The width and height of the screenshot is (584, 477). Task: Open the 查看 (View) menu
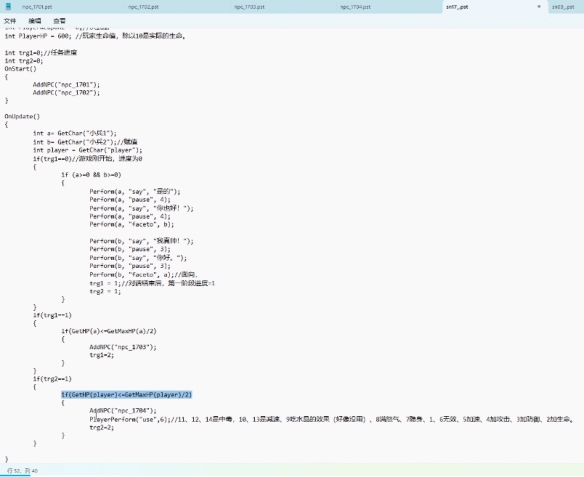[60, 21]
